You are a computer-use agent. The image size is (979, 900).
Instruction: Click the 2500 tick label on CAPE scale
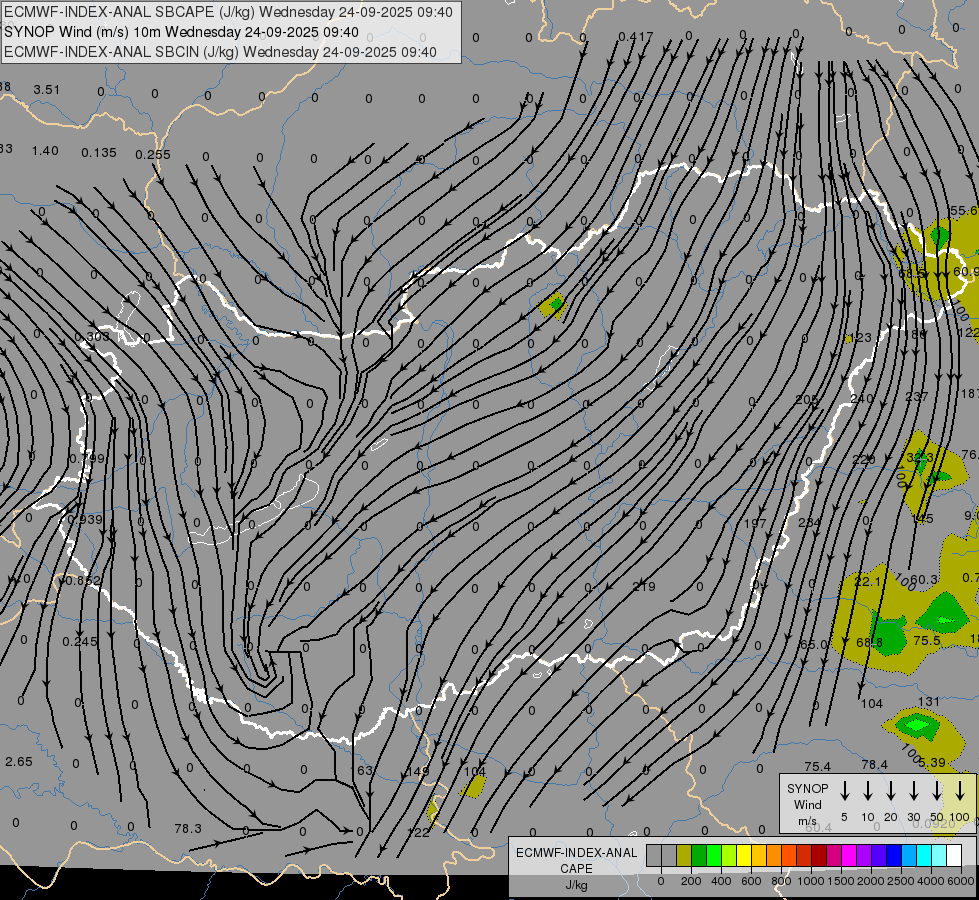tap(901, 881)
